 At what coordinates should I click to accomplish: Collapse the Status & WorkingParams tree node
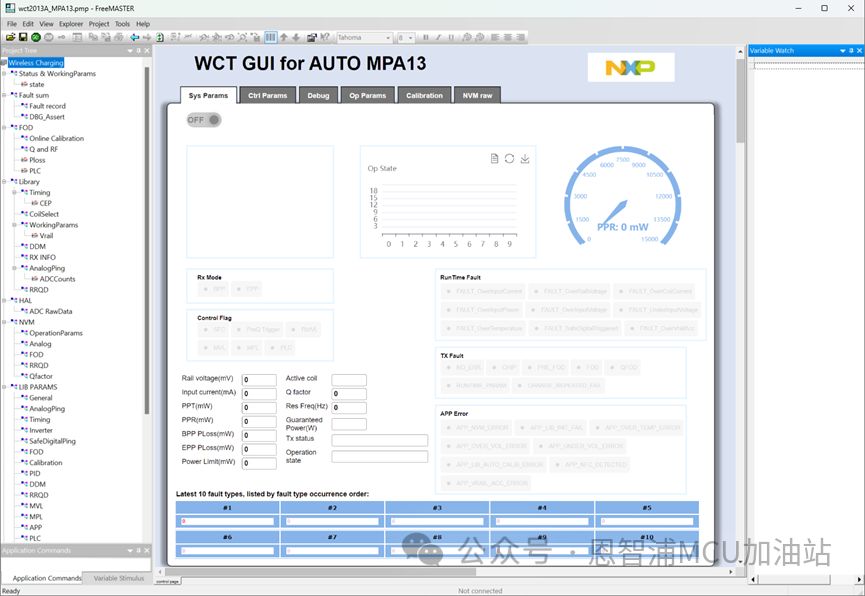[4, 73]
